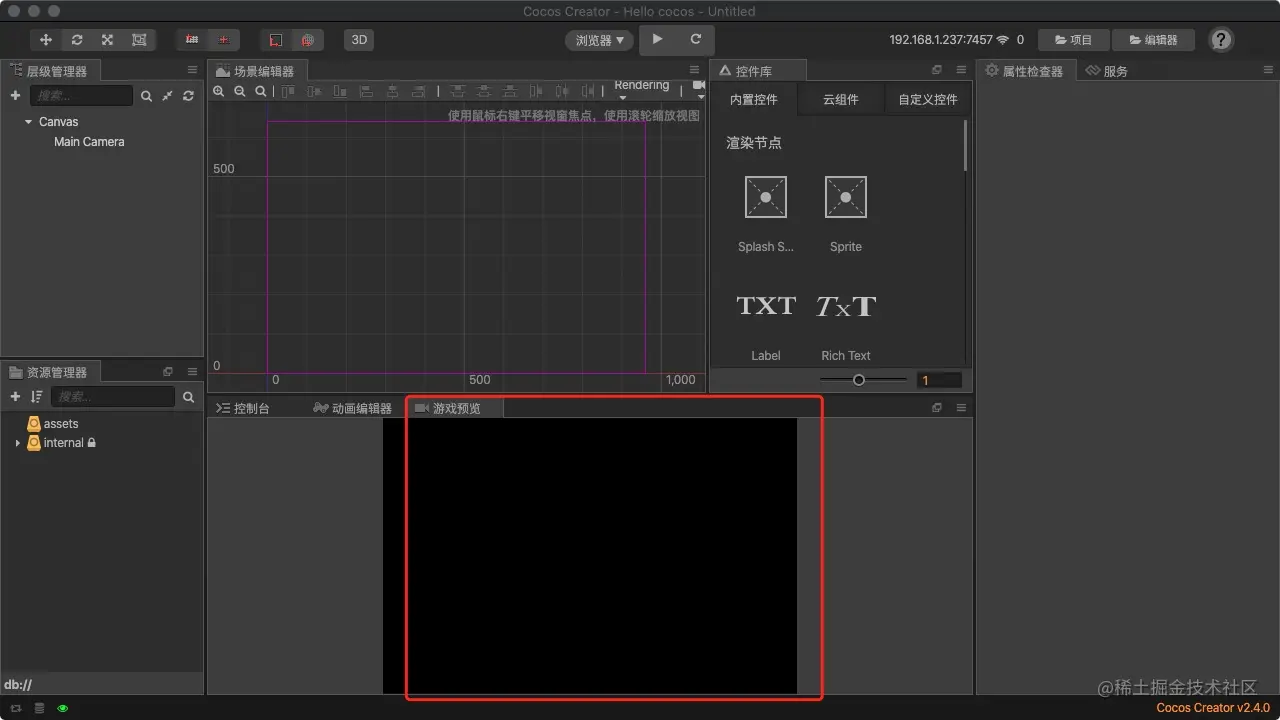1280x720 pixels.
Task: Pop out the 资源管理器 panel
Action: point(168,371)
